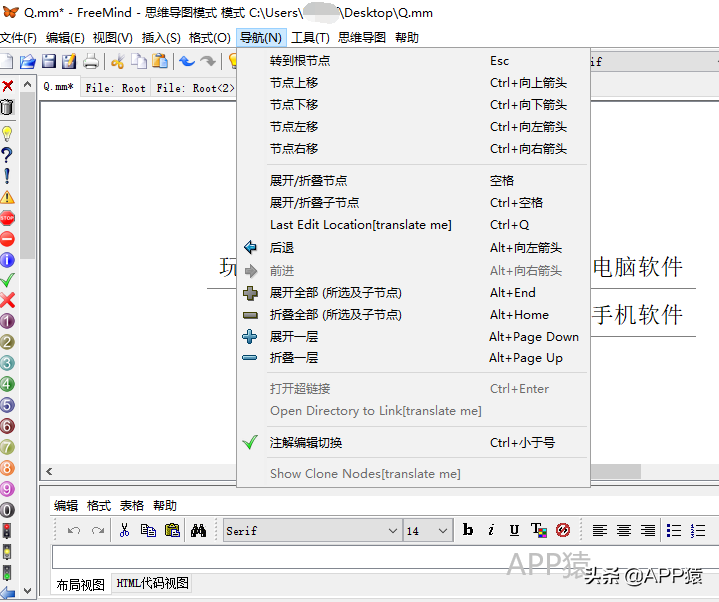Open the 文件(F) menu

[18, 38]
